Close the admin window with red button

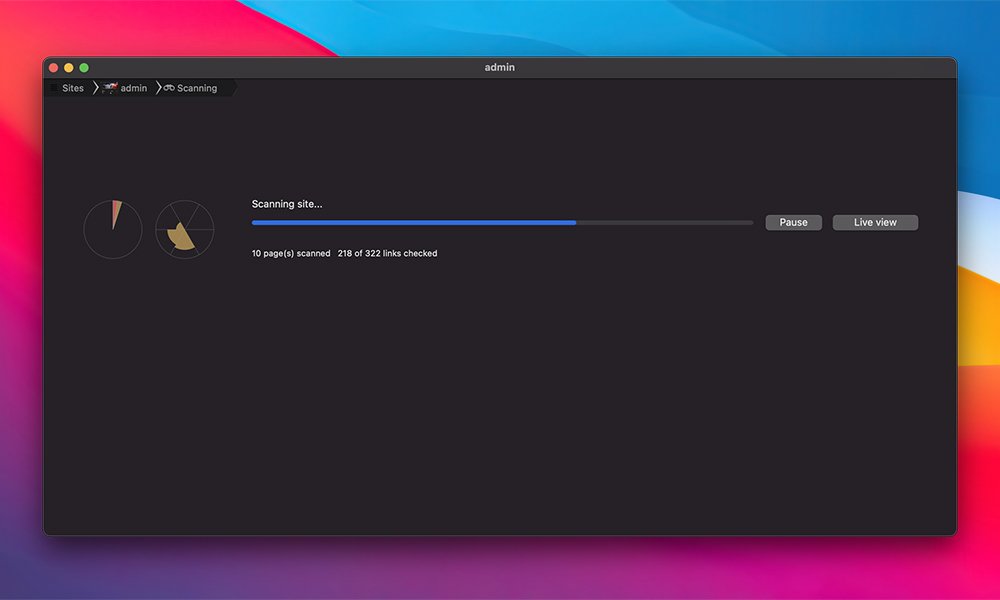pos(54,67)
